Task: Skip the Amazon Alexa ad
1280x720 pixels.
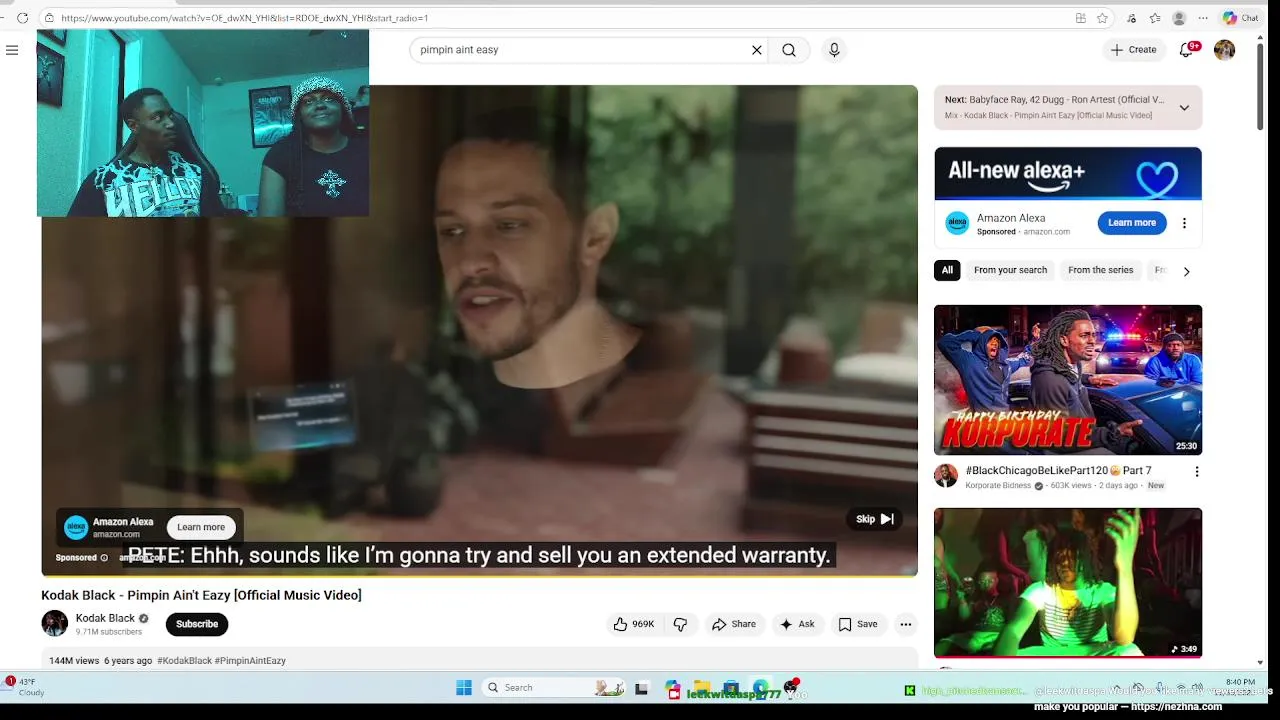Action: coord(875,519)
